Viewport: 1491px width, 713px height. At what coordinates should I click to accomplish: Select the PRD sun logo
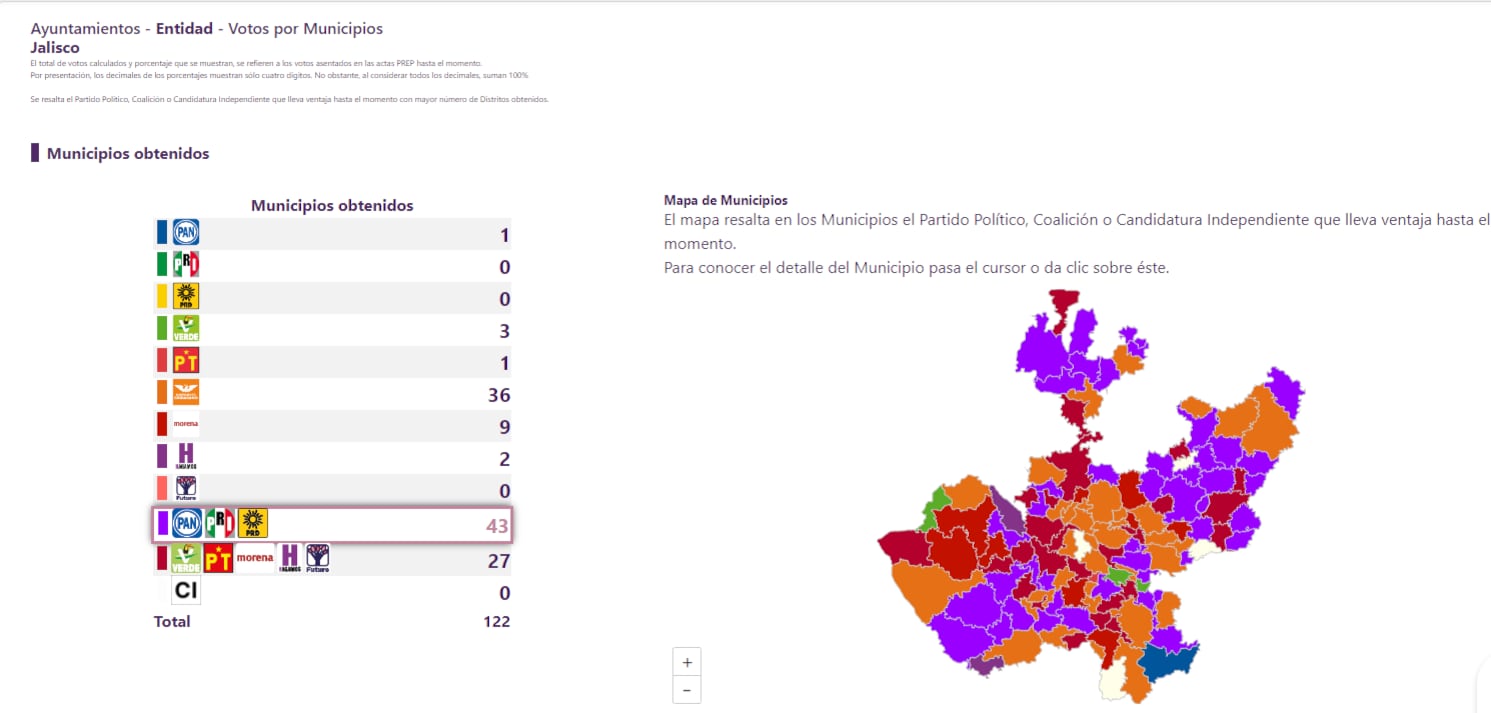(188, 297)
